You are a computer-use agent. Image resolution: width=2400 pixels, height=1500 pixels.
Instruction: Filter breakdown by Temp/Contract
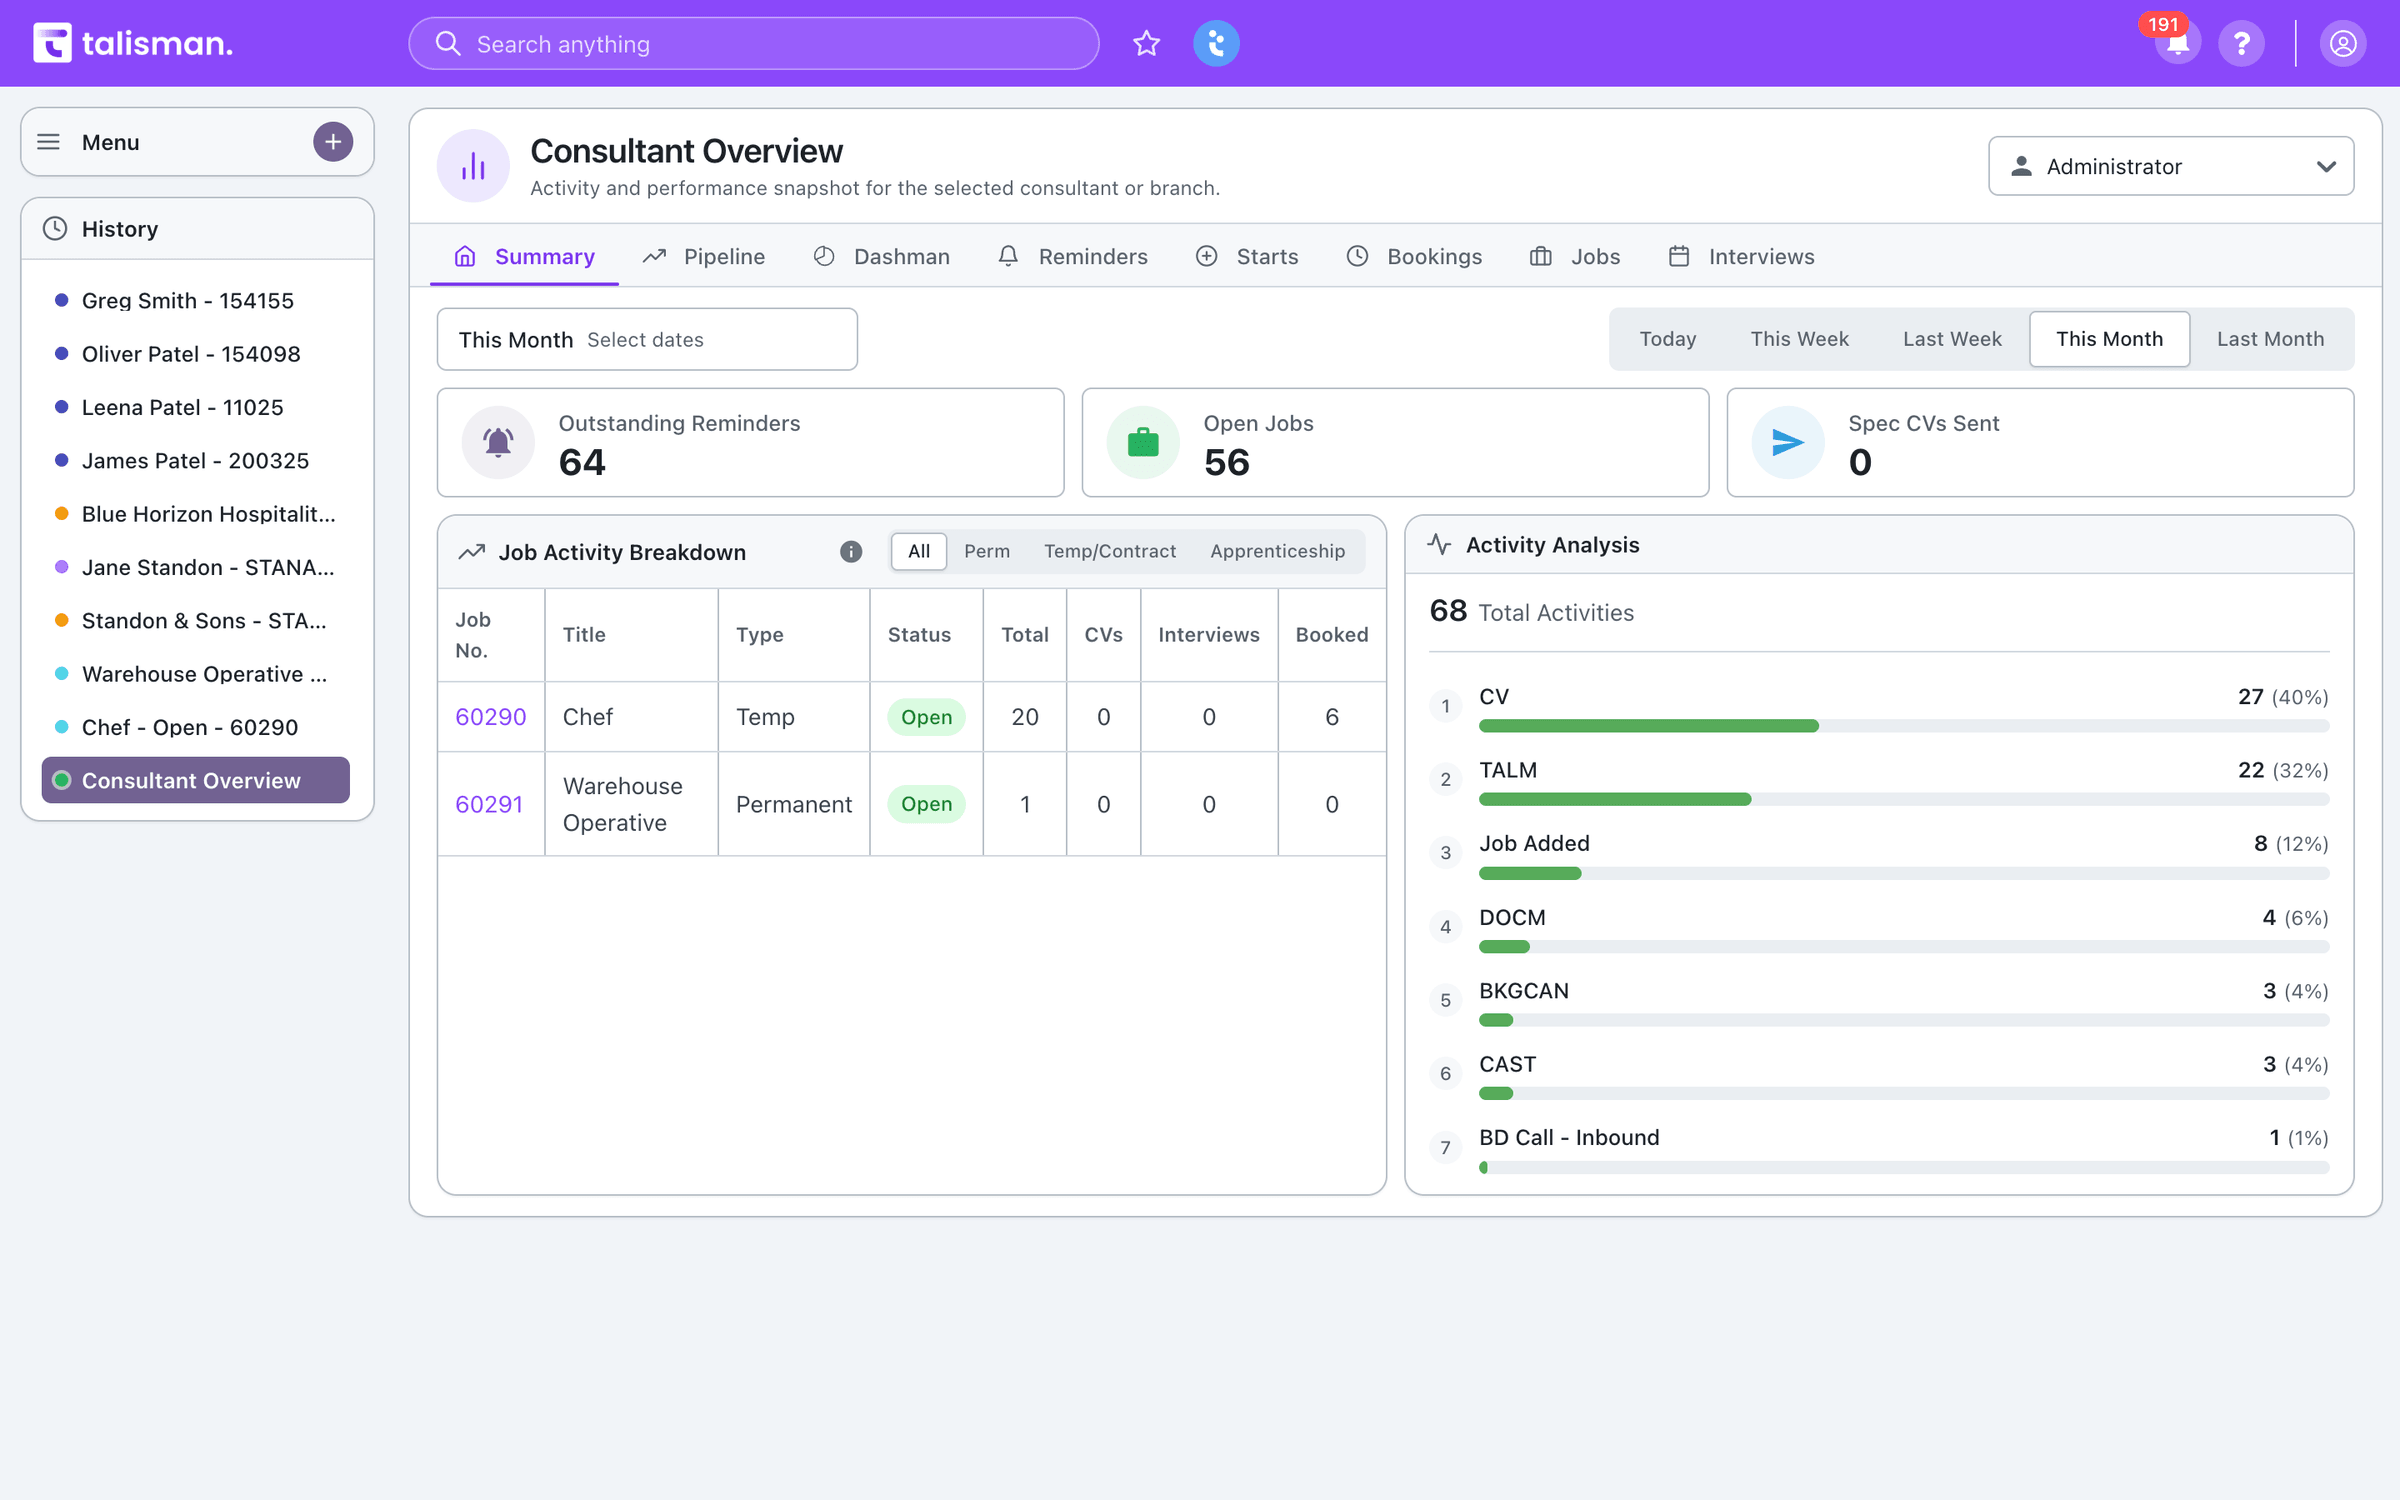[x=1110, y=551]
